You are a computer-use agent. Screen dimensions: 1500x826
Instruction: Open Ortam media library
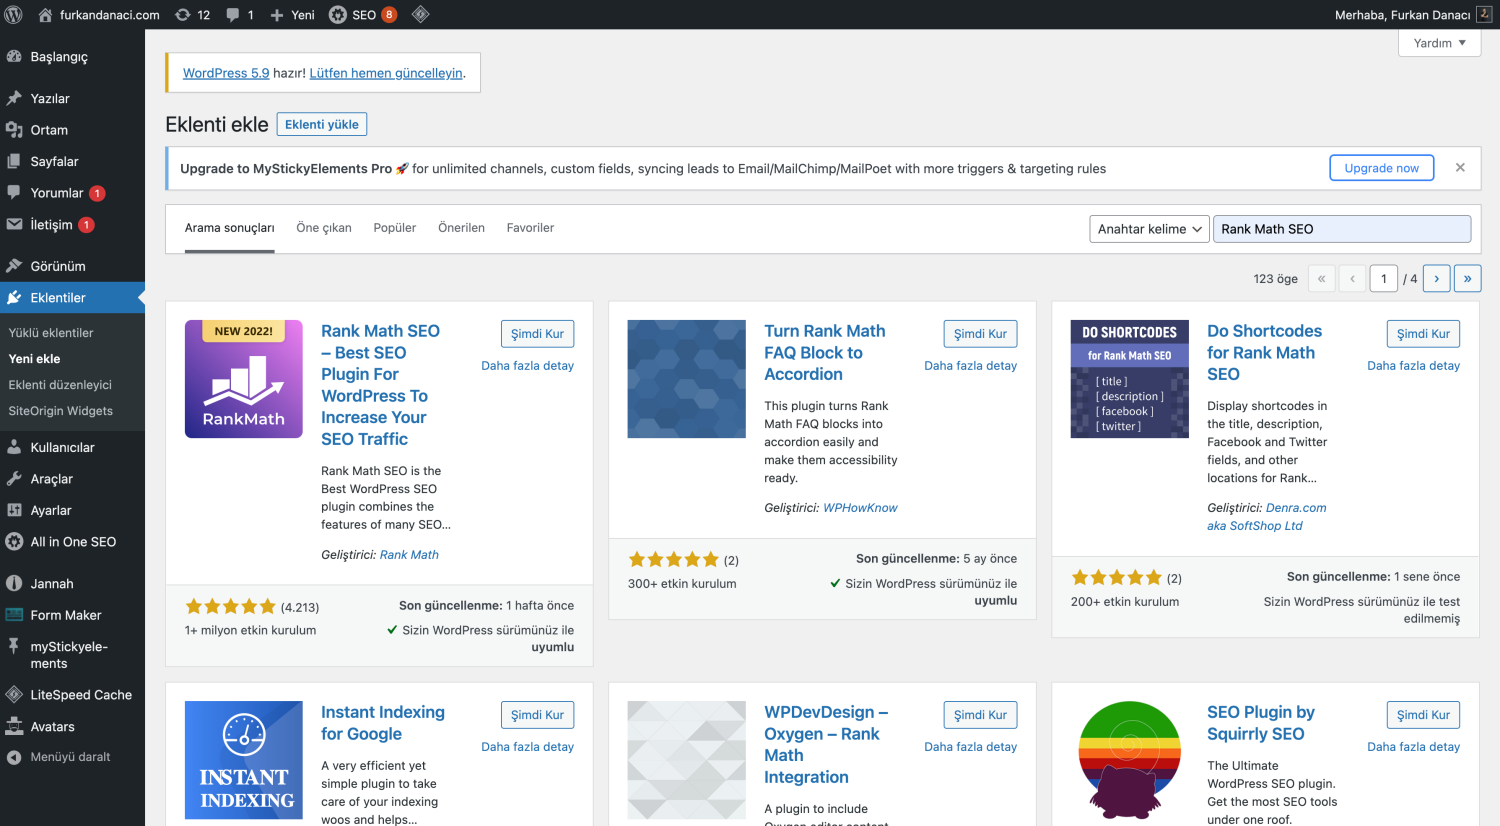pyautogui.click(x=72, y=130)
